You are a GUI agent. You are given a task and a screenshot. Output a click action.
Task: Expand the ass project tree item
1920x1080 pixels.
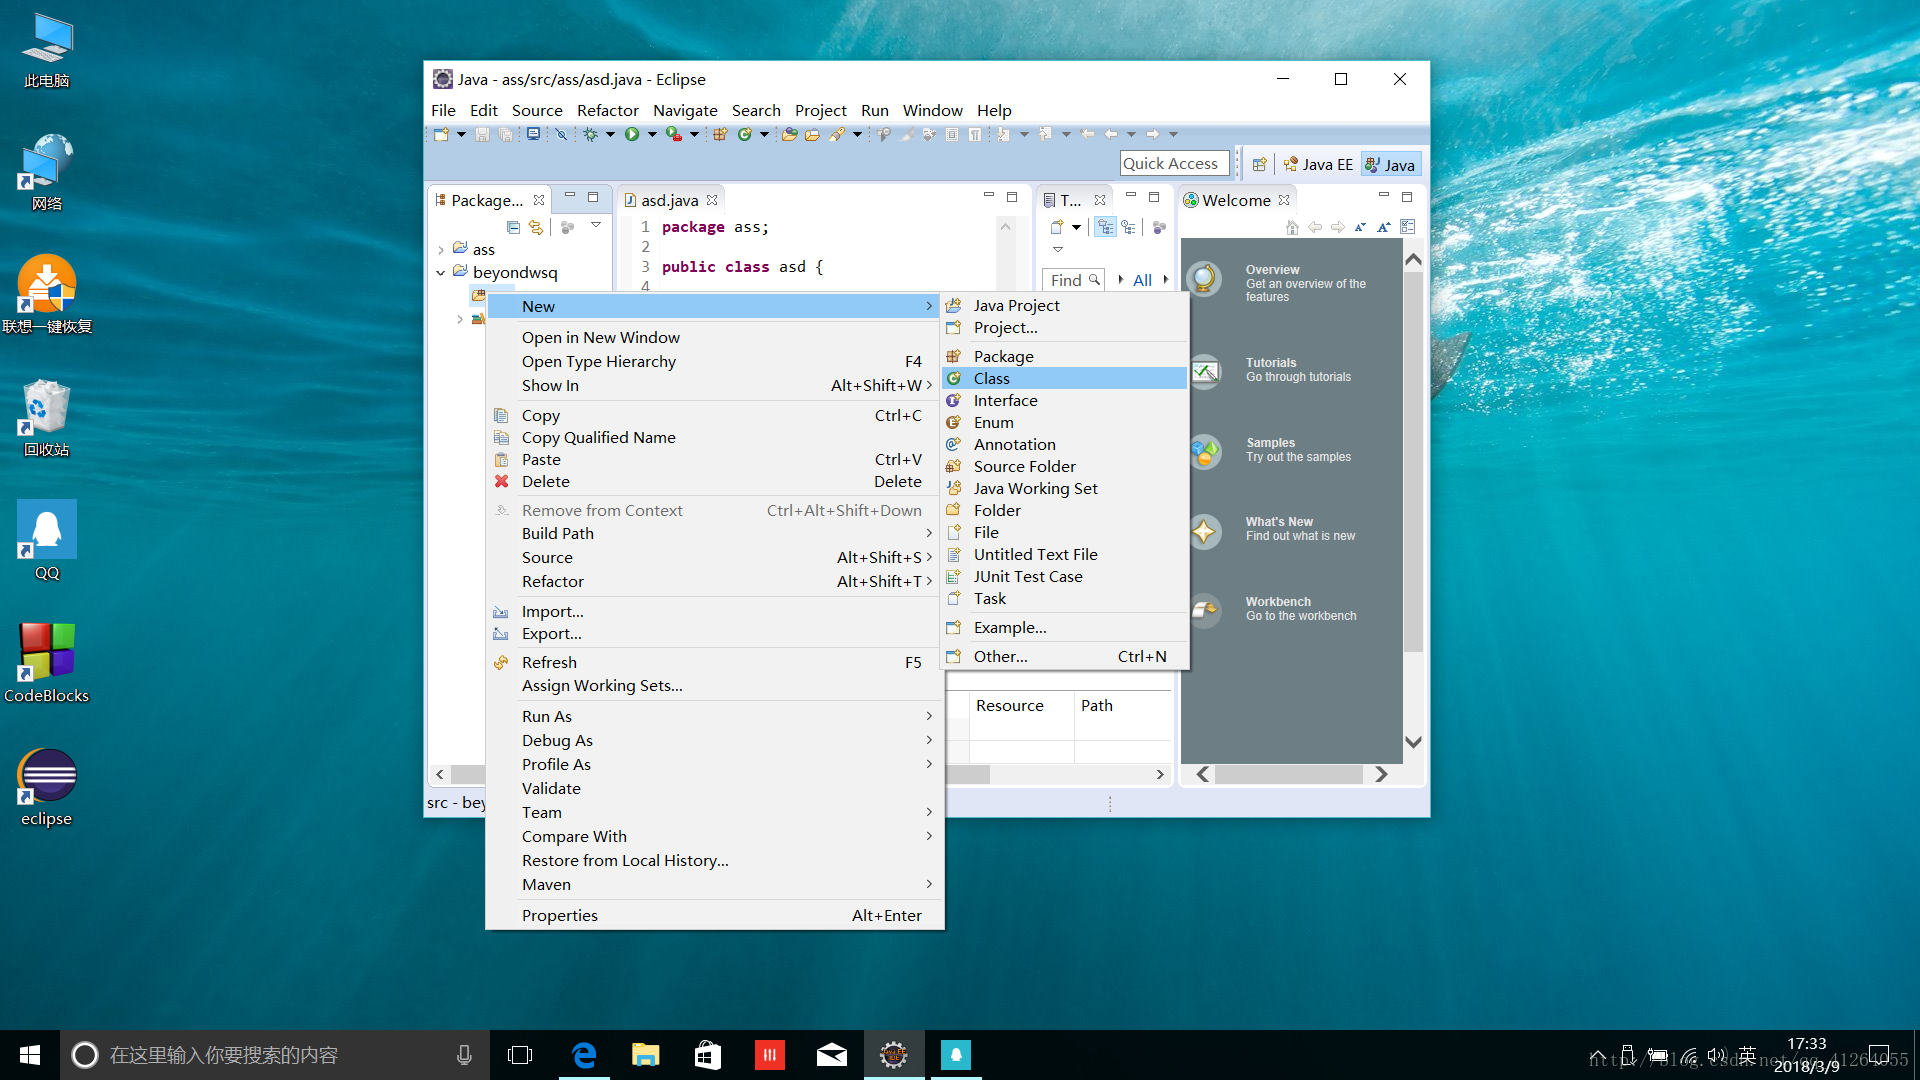coord(443,248)
